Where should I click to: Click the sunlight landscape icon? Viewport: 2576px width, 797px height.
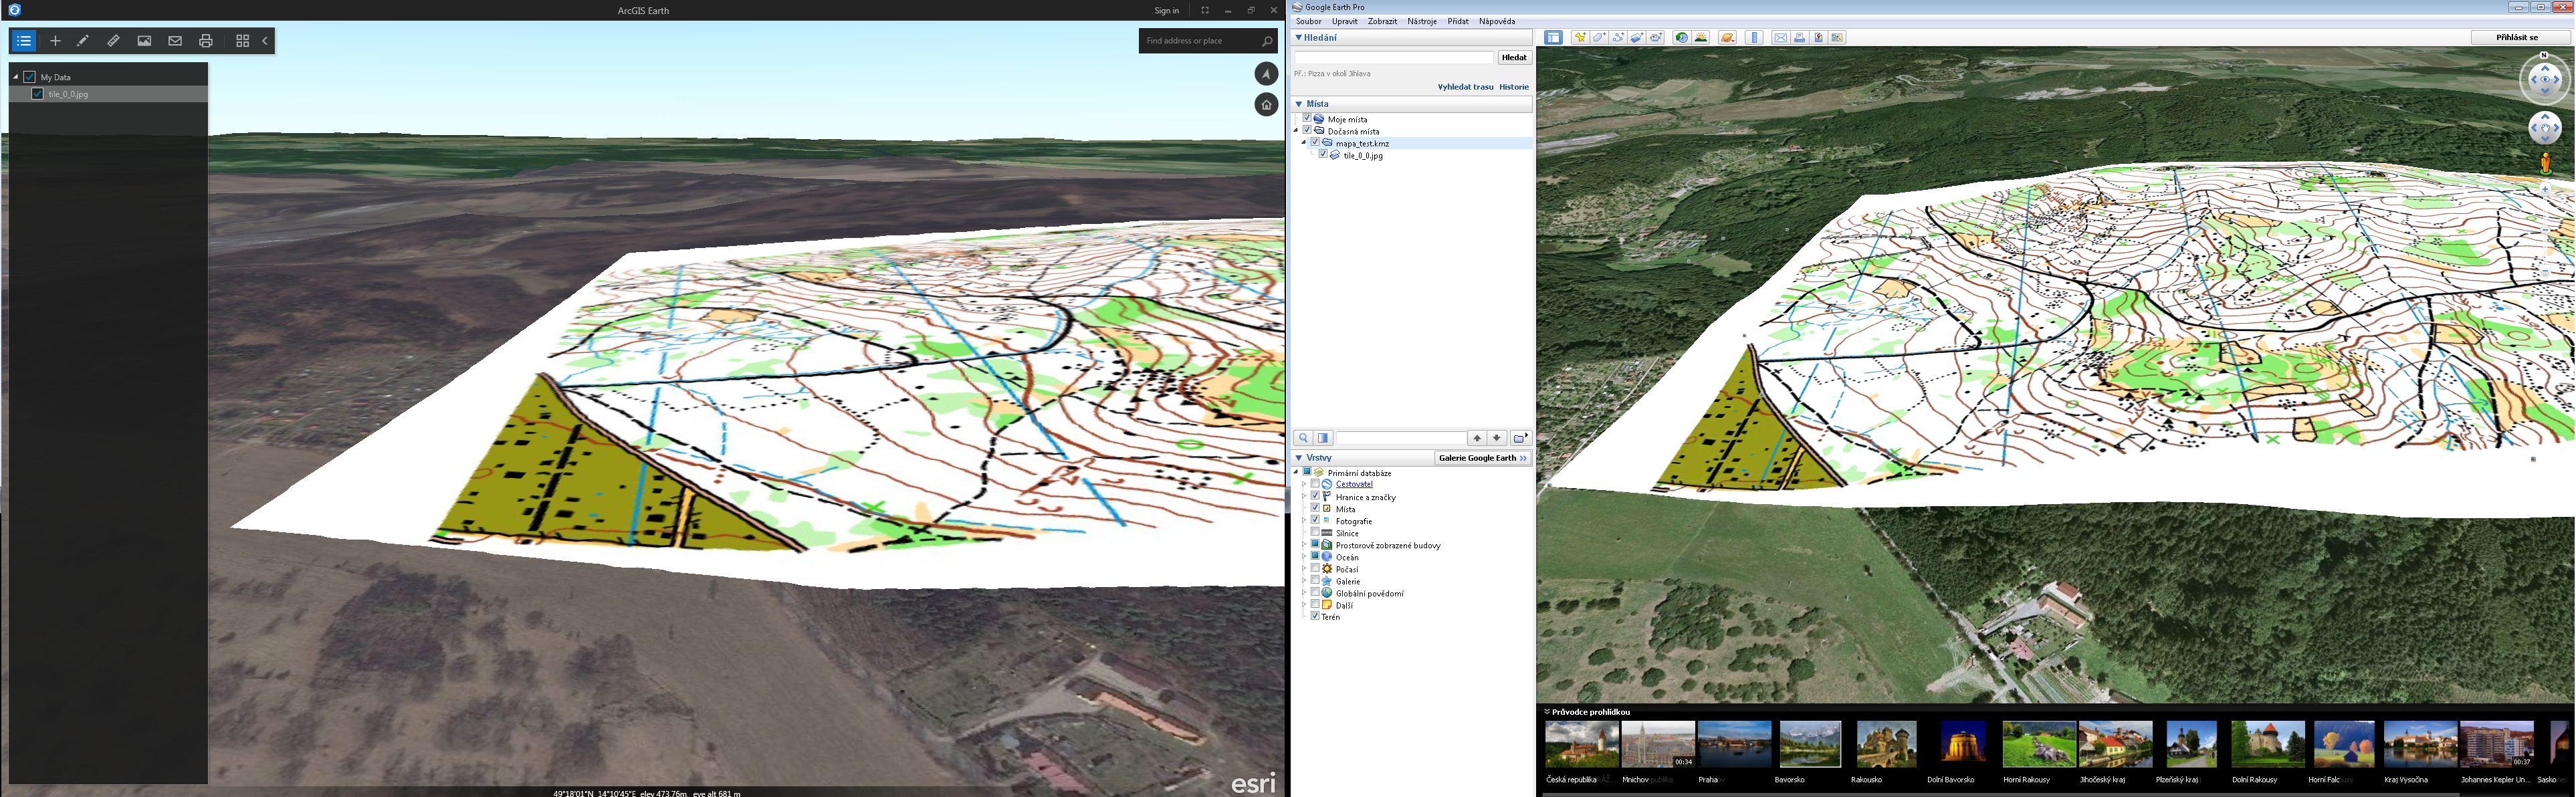(x=1701, y=38)
